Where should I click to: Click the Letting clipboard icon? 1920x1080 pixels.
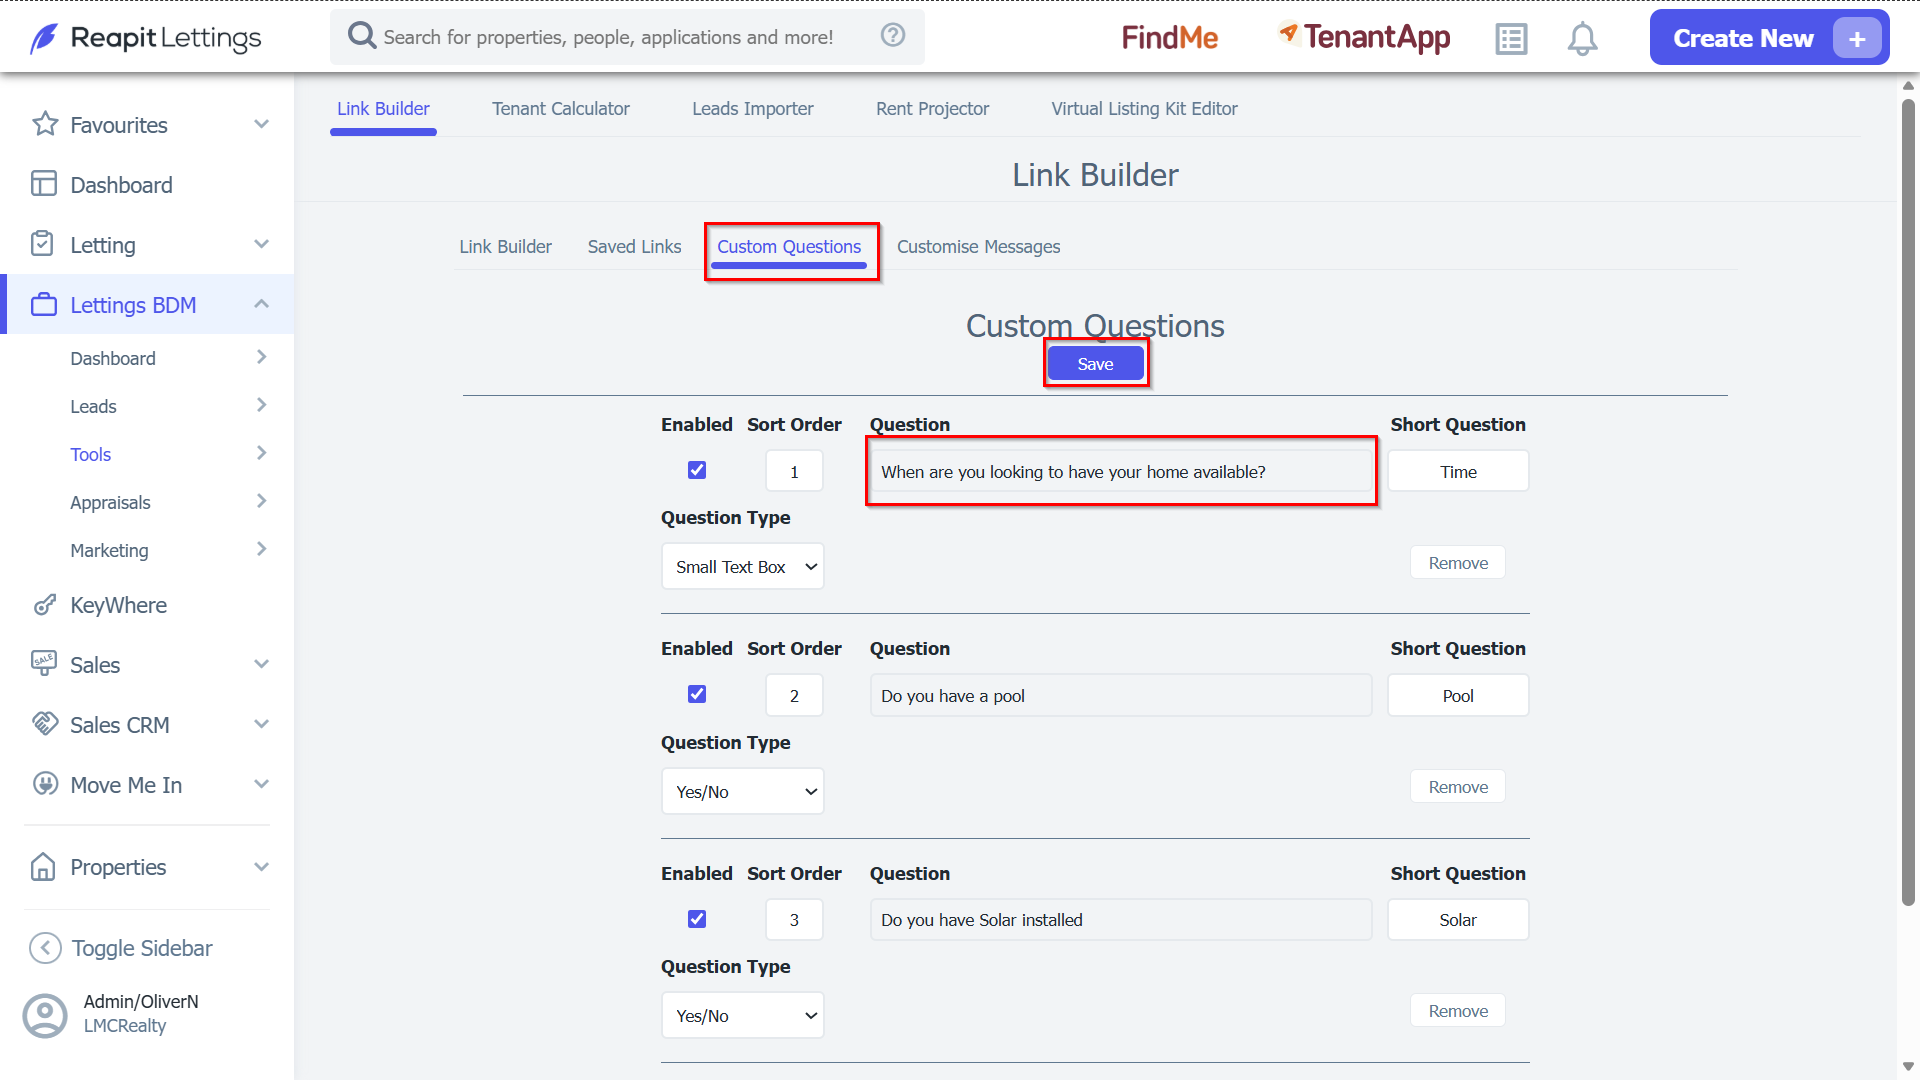pos(43,244)
